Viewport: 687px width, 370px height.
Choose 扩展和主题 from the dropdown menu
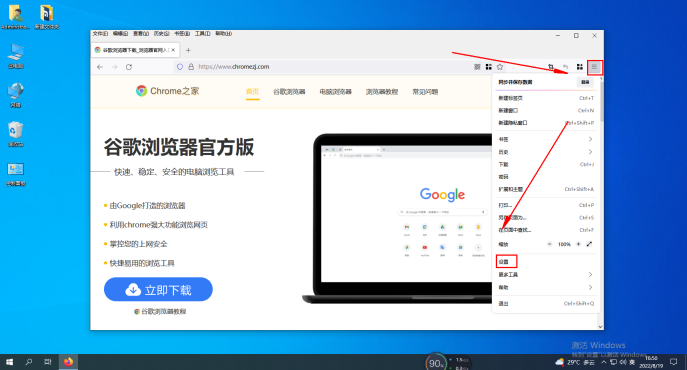[546, 189]
